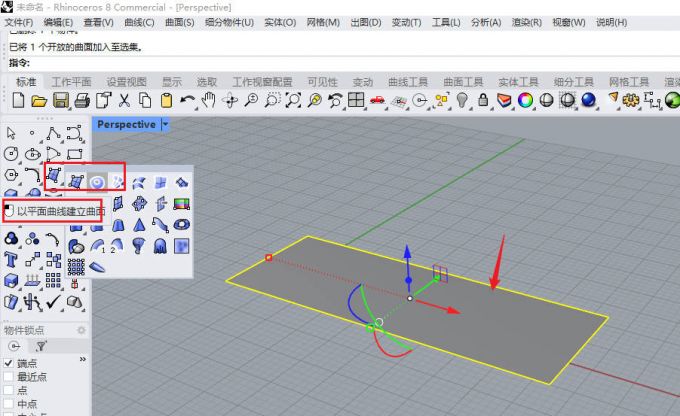This screenshot has height=416, width=680.
Task: Select the Ellipse tool in the sidebar
Action: [33, 154]
